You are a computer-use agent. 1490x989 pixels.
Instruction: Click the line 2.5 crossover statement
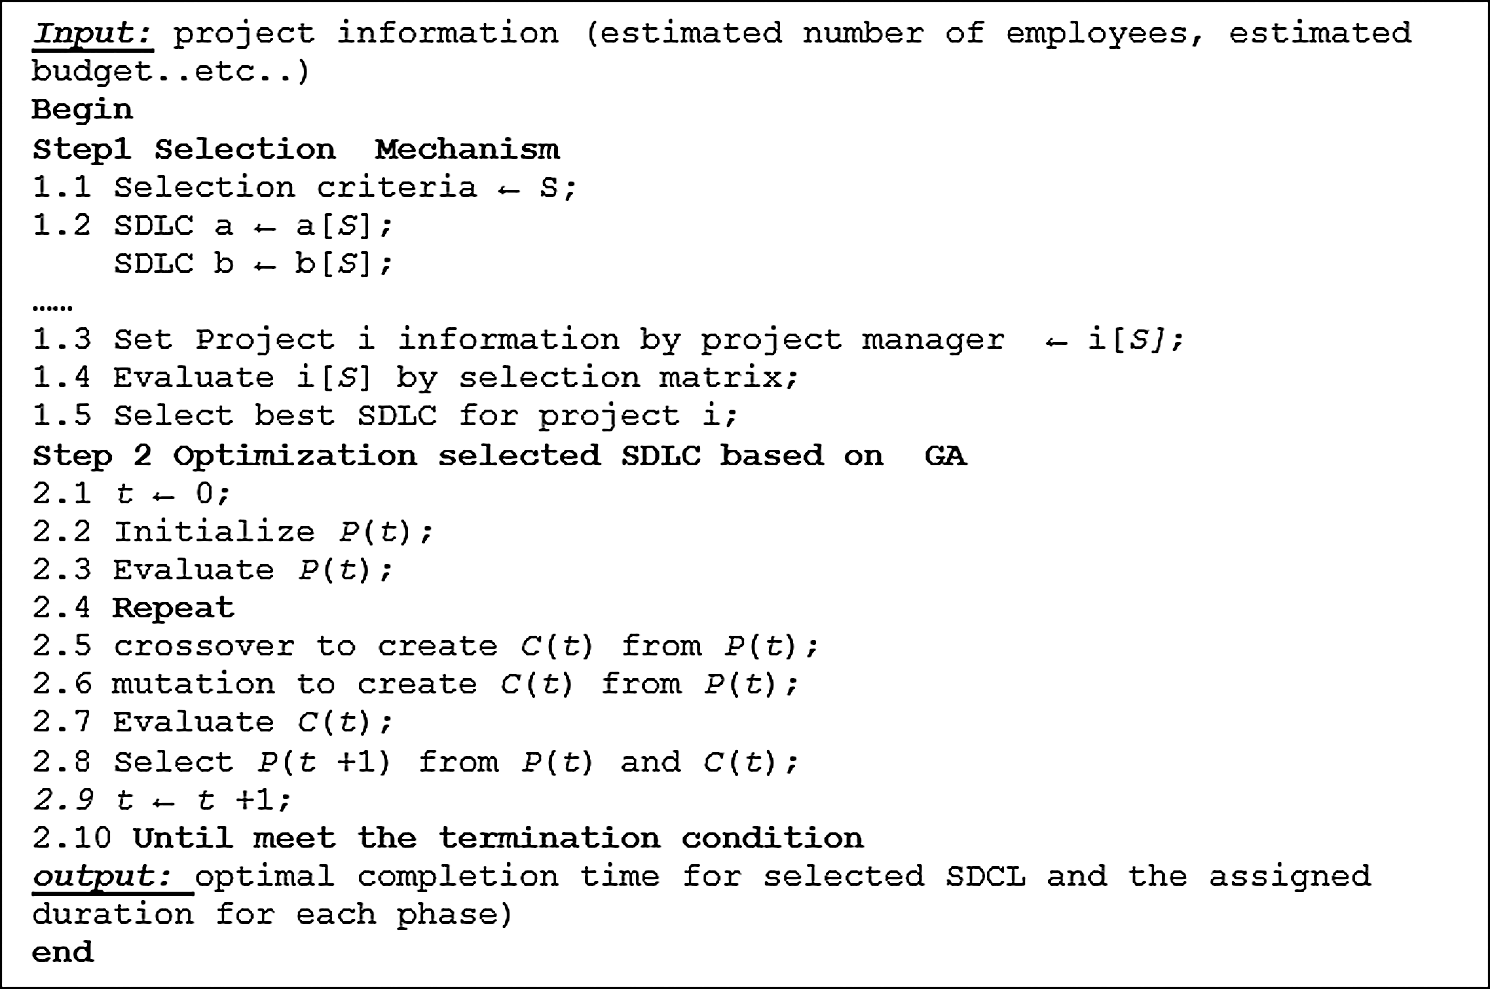coord(425,646)
